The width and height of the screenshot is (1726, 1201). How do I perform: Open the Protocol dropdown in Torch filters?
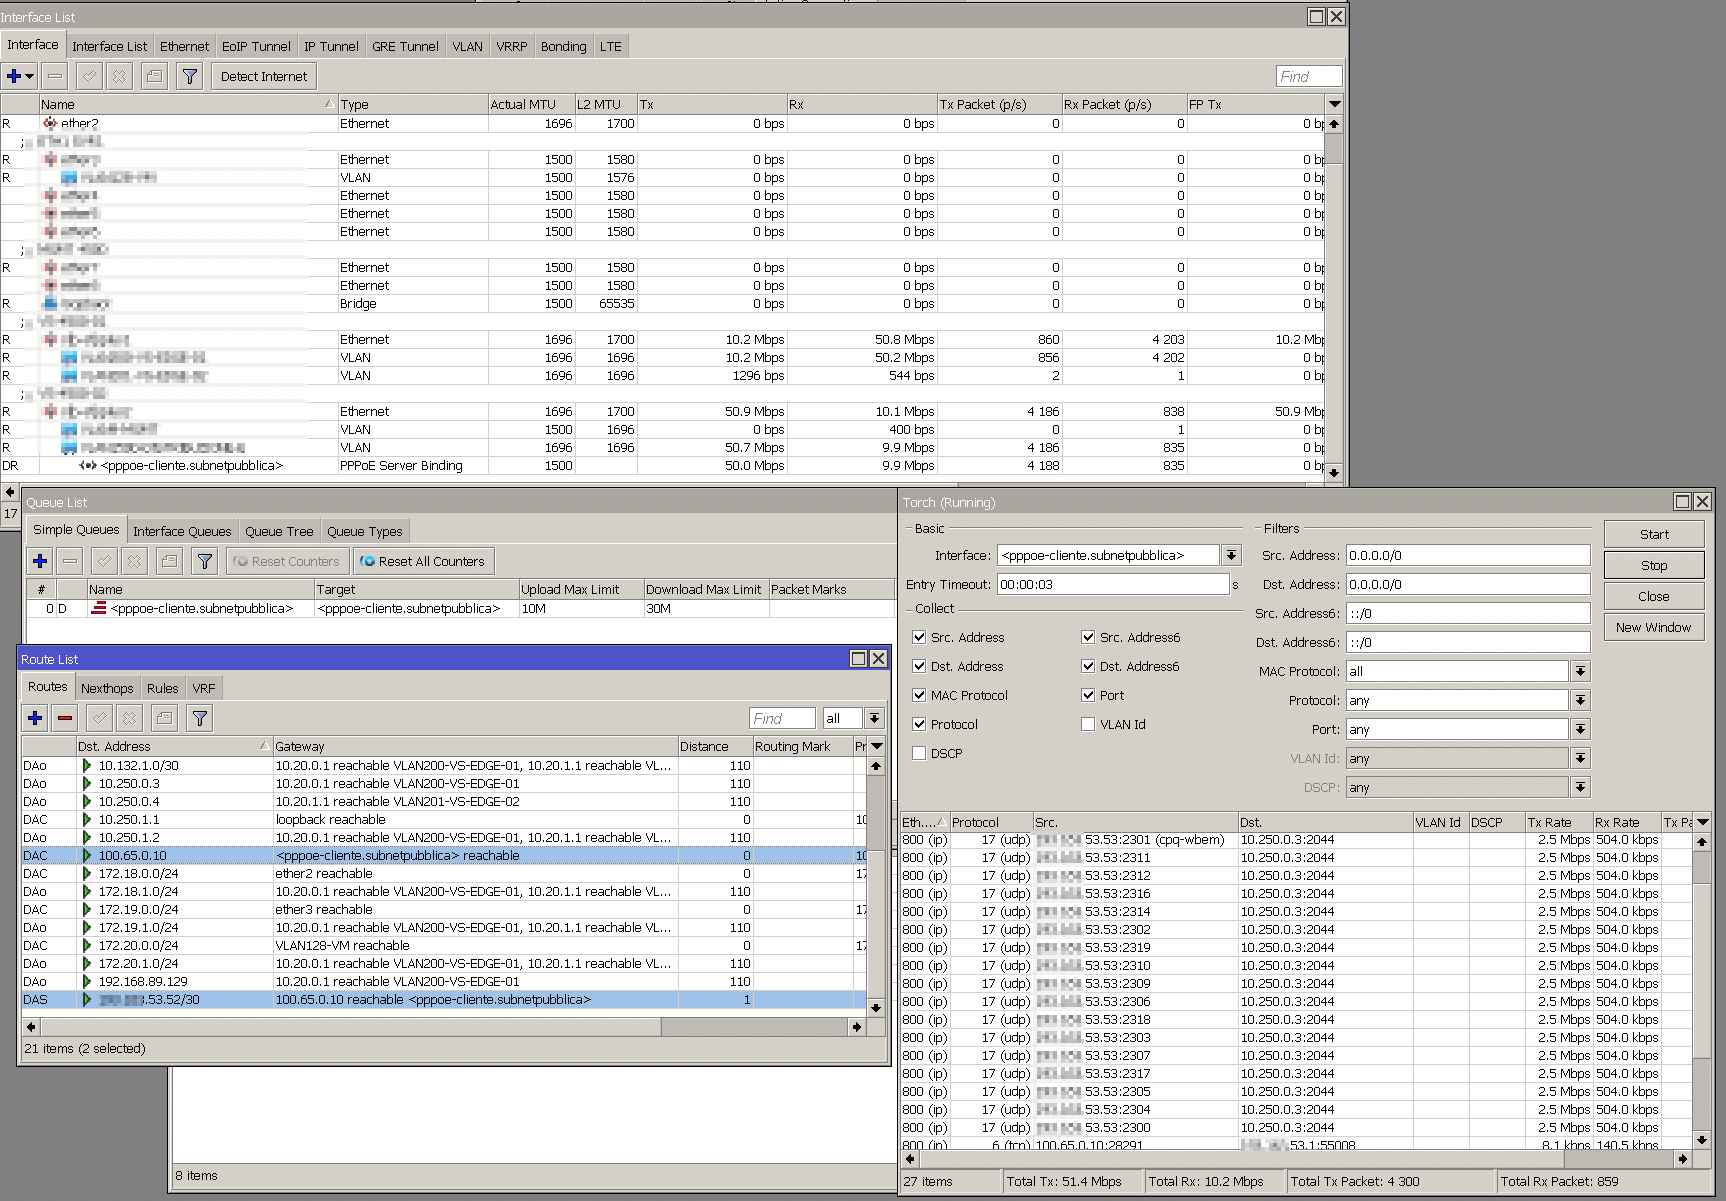click(x=1580, y=700)
